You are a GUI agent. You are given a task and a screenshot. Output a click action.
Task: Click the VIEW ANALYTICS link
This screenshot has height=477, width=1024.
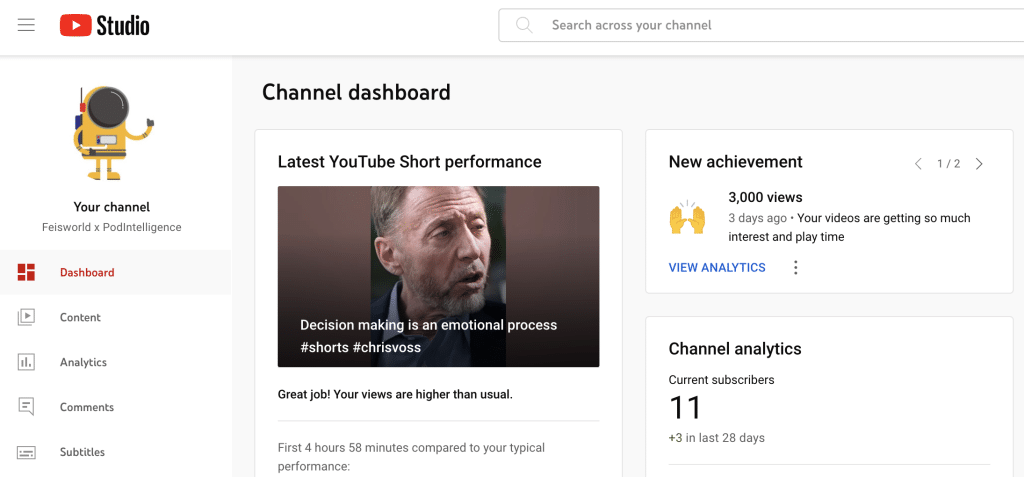click(x=717, y=267)
